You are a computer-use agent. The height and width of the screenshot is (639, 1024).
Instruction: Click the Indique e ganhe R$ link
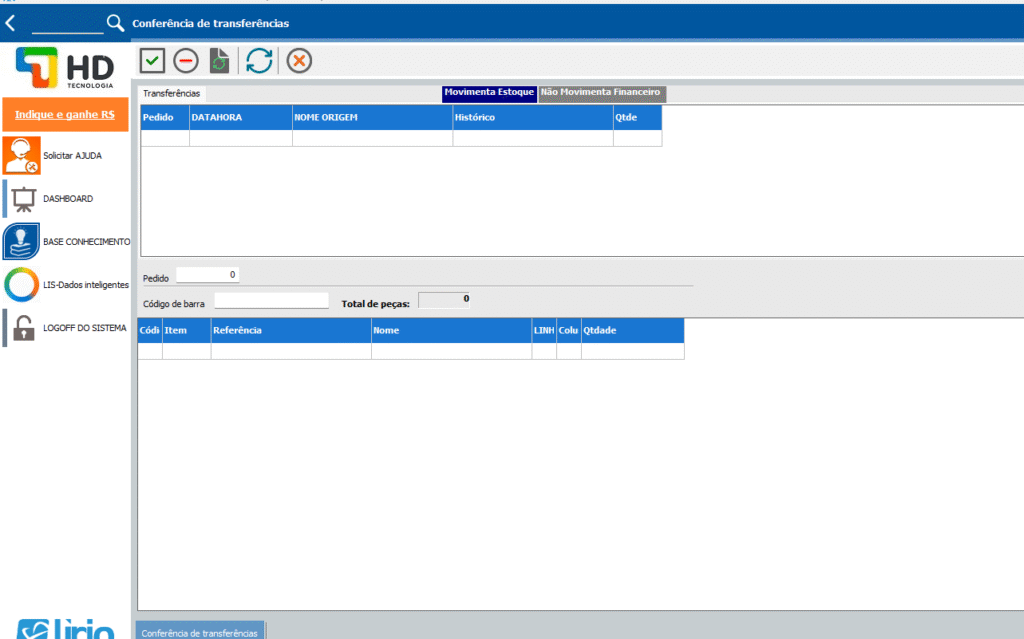click(65, 115)
